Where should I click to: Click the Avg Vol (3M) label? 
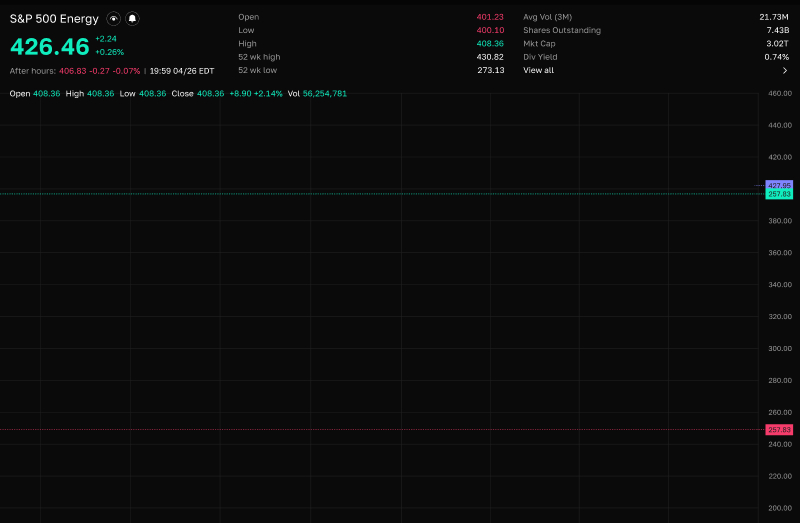(x=547, y=17)
